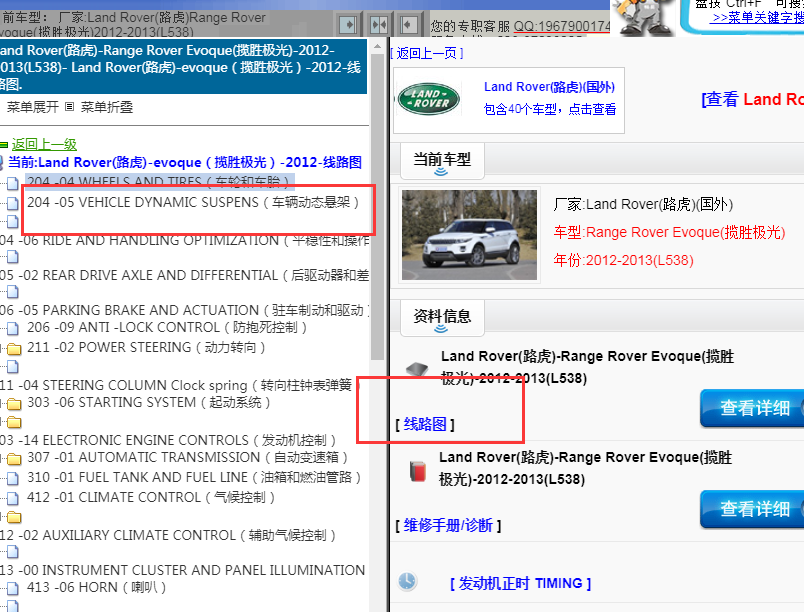Viewport: 804px width, 612px height.
Task: Open the 线路图 link
Action: pyautogui.click(x=425, y=424)
